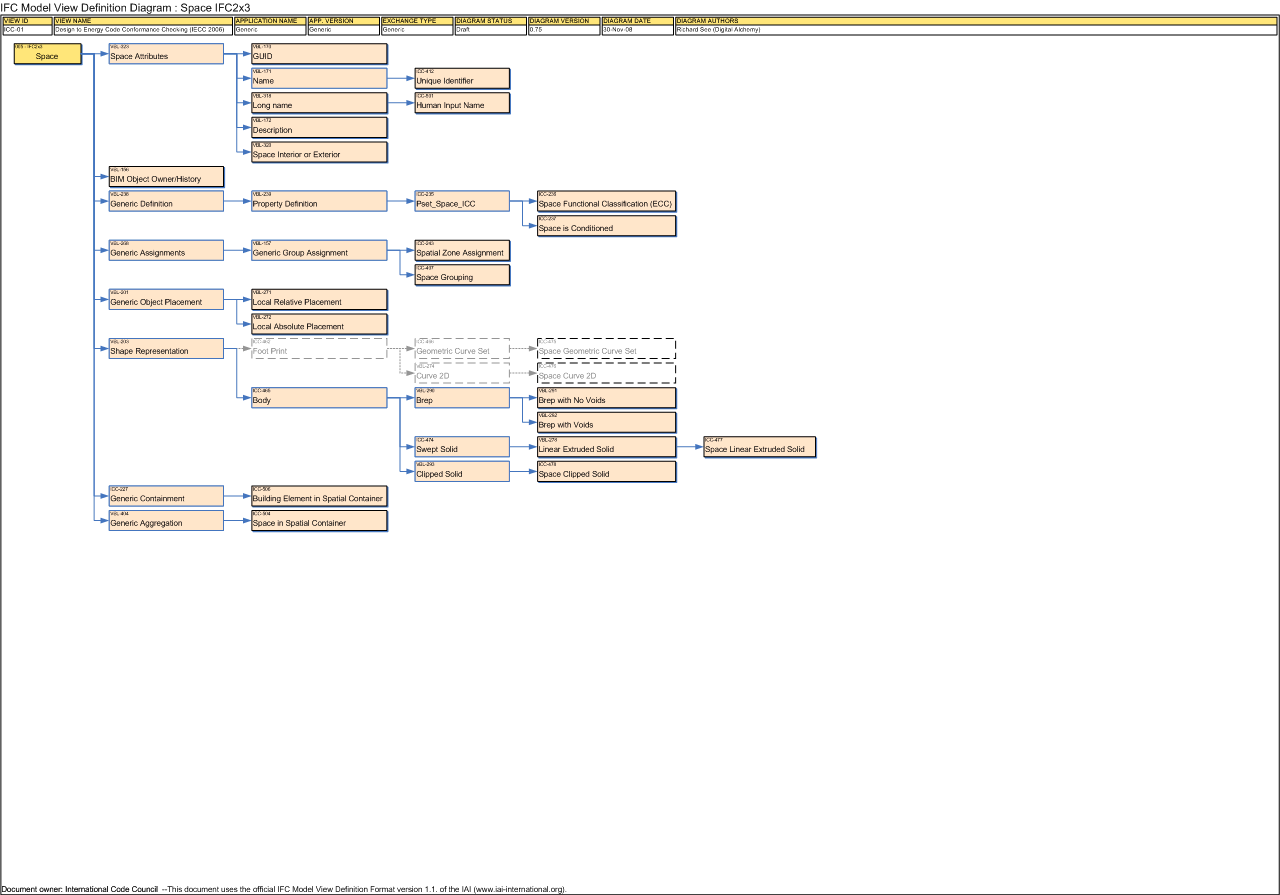Click the Brep node
The height and width of the screenshot is (895, 1280).
pos(463,397)
